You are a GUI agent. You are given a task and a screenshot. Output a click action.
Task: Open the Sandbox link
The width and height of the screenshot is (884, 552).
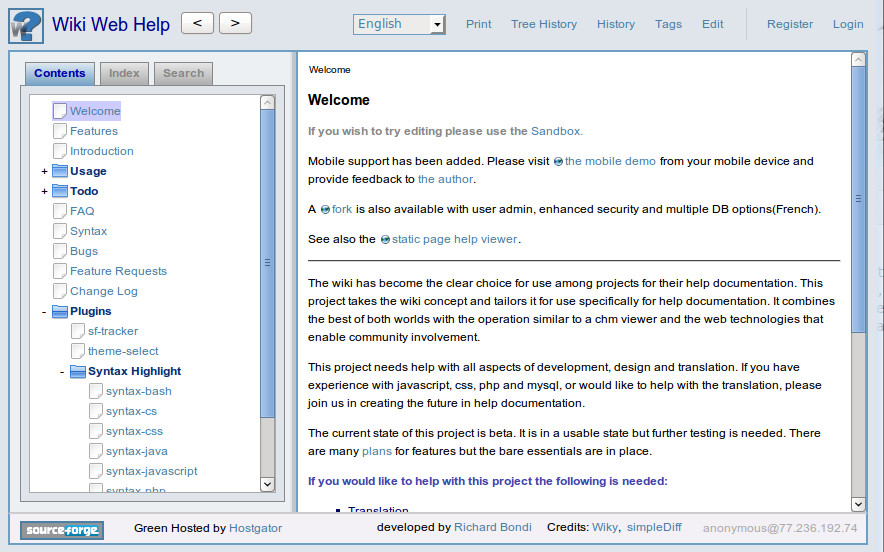(x=555, y=131)
